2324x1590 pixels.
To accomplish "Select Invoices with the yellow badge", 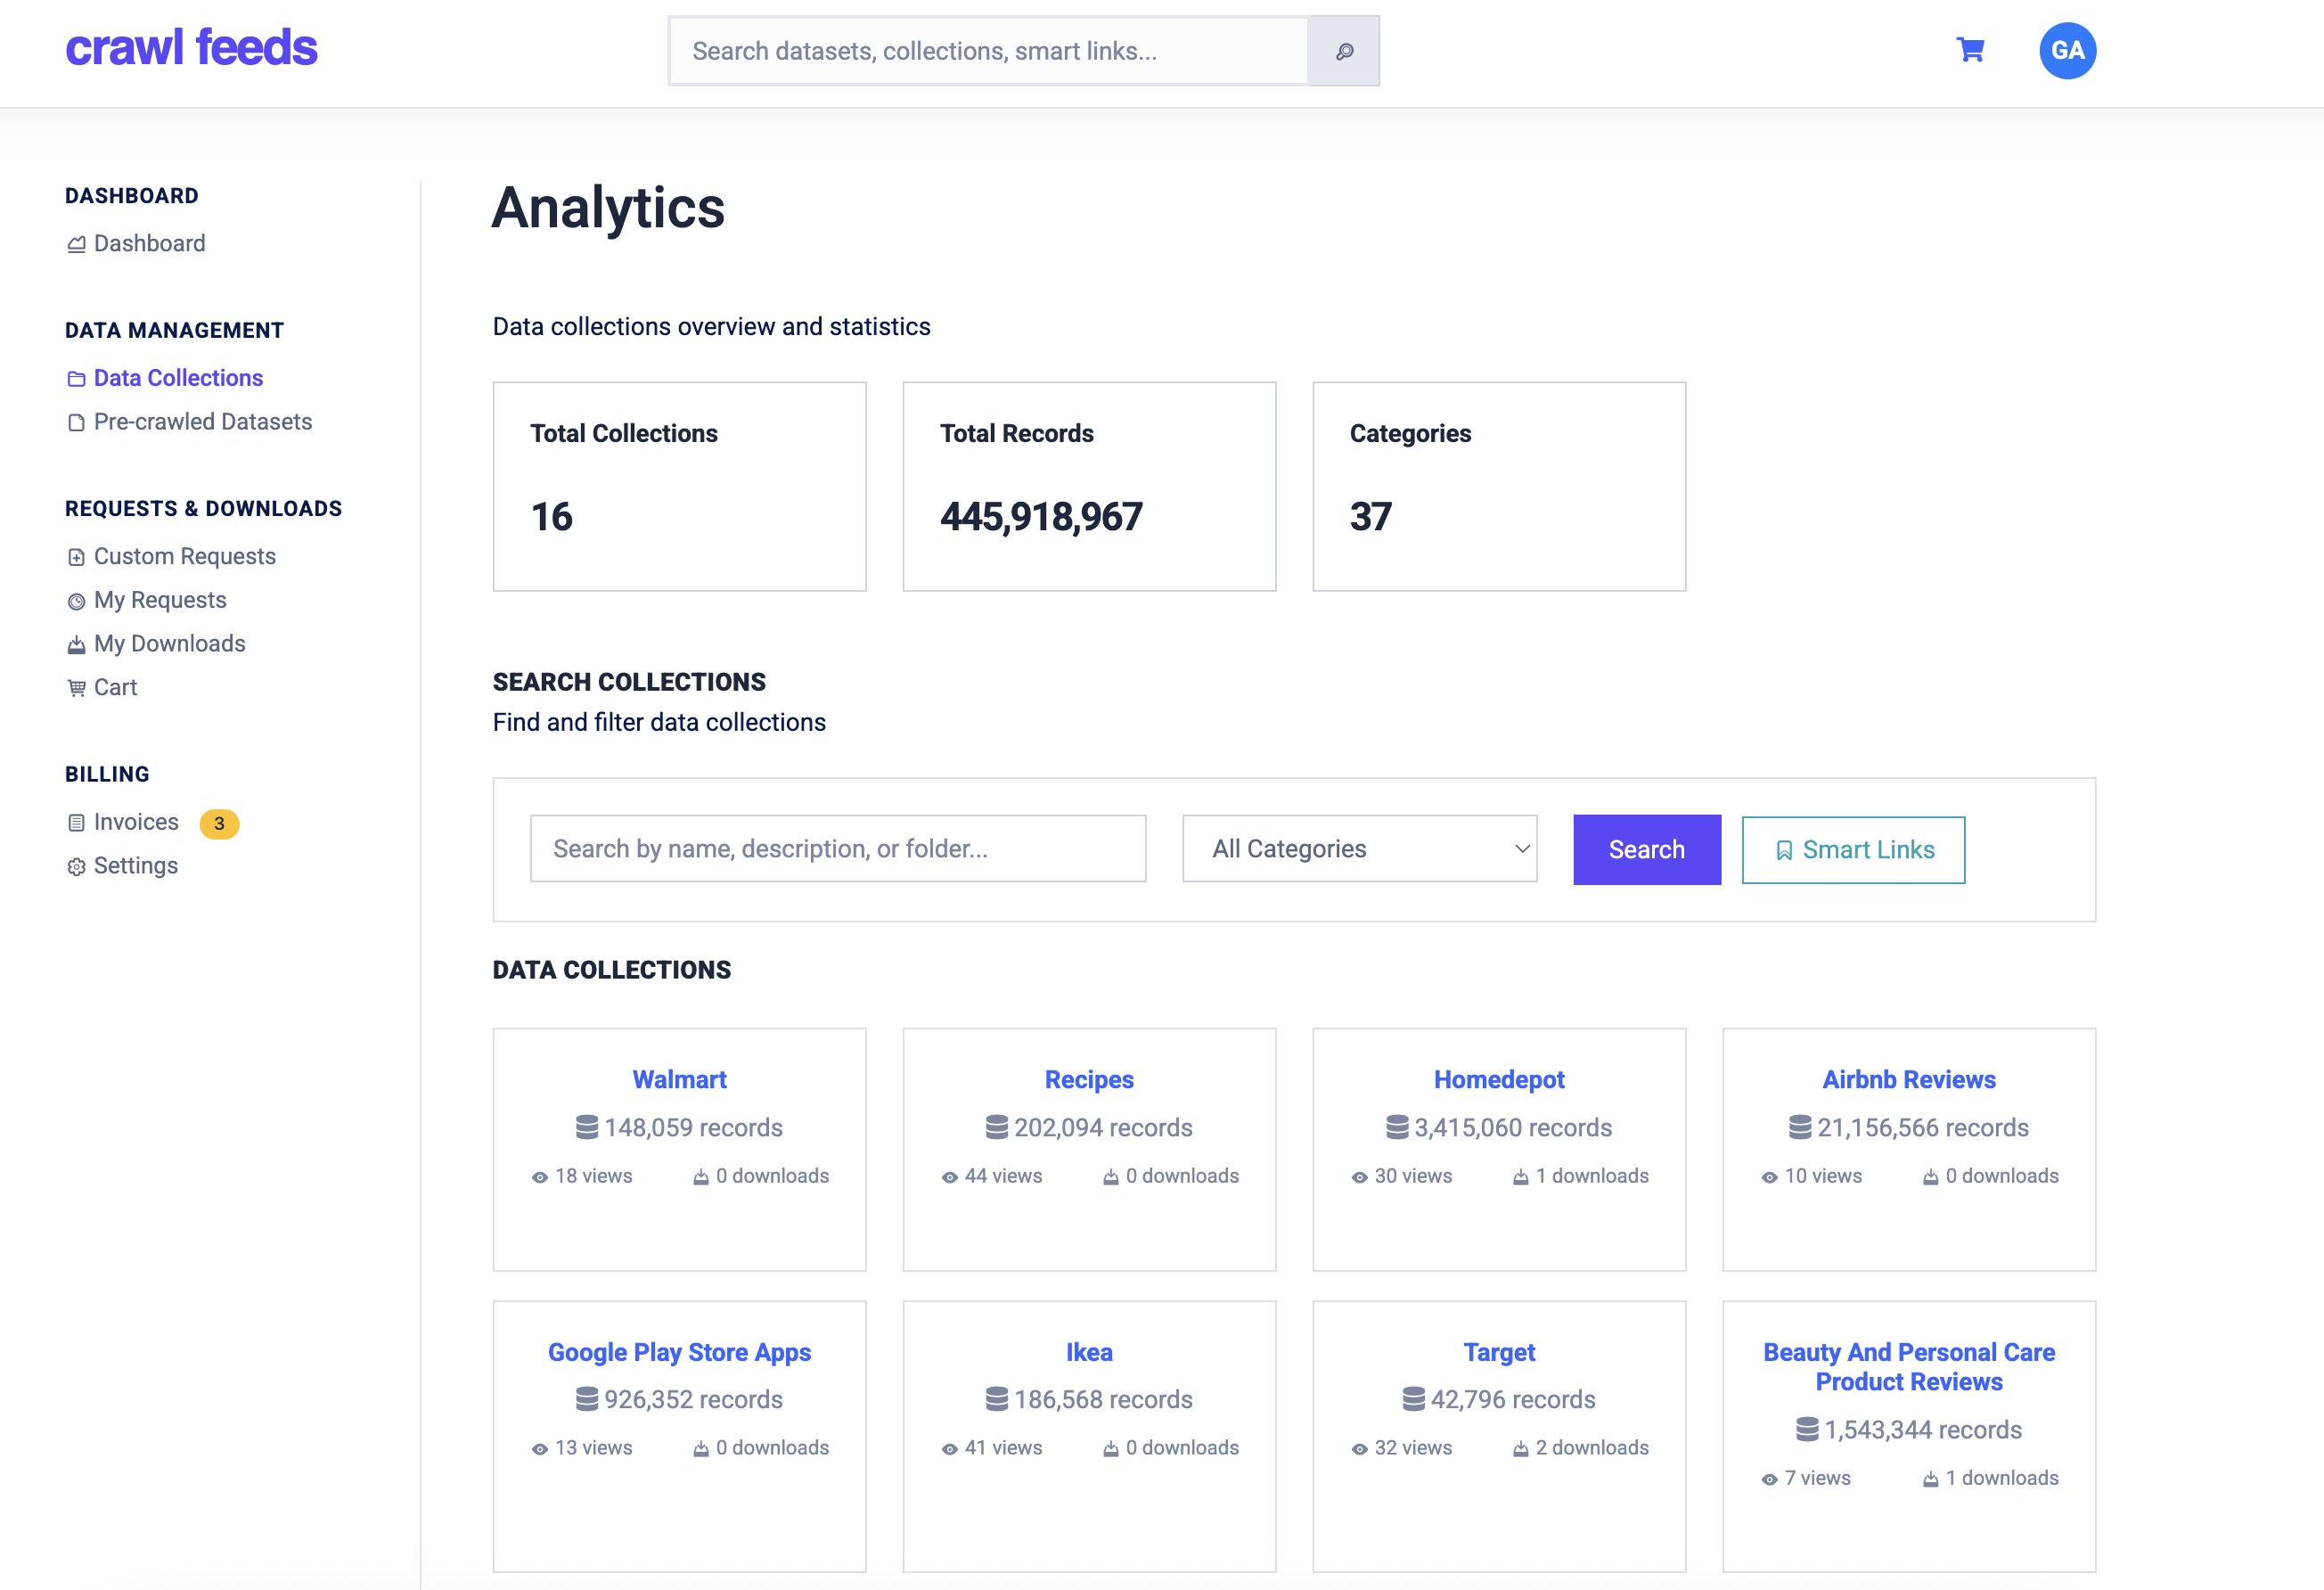I will tap(135, 821).
